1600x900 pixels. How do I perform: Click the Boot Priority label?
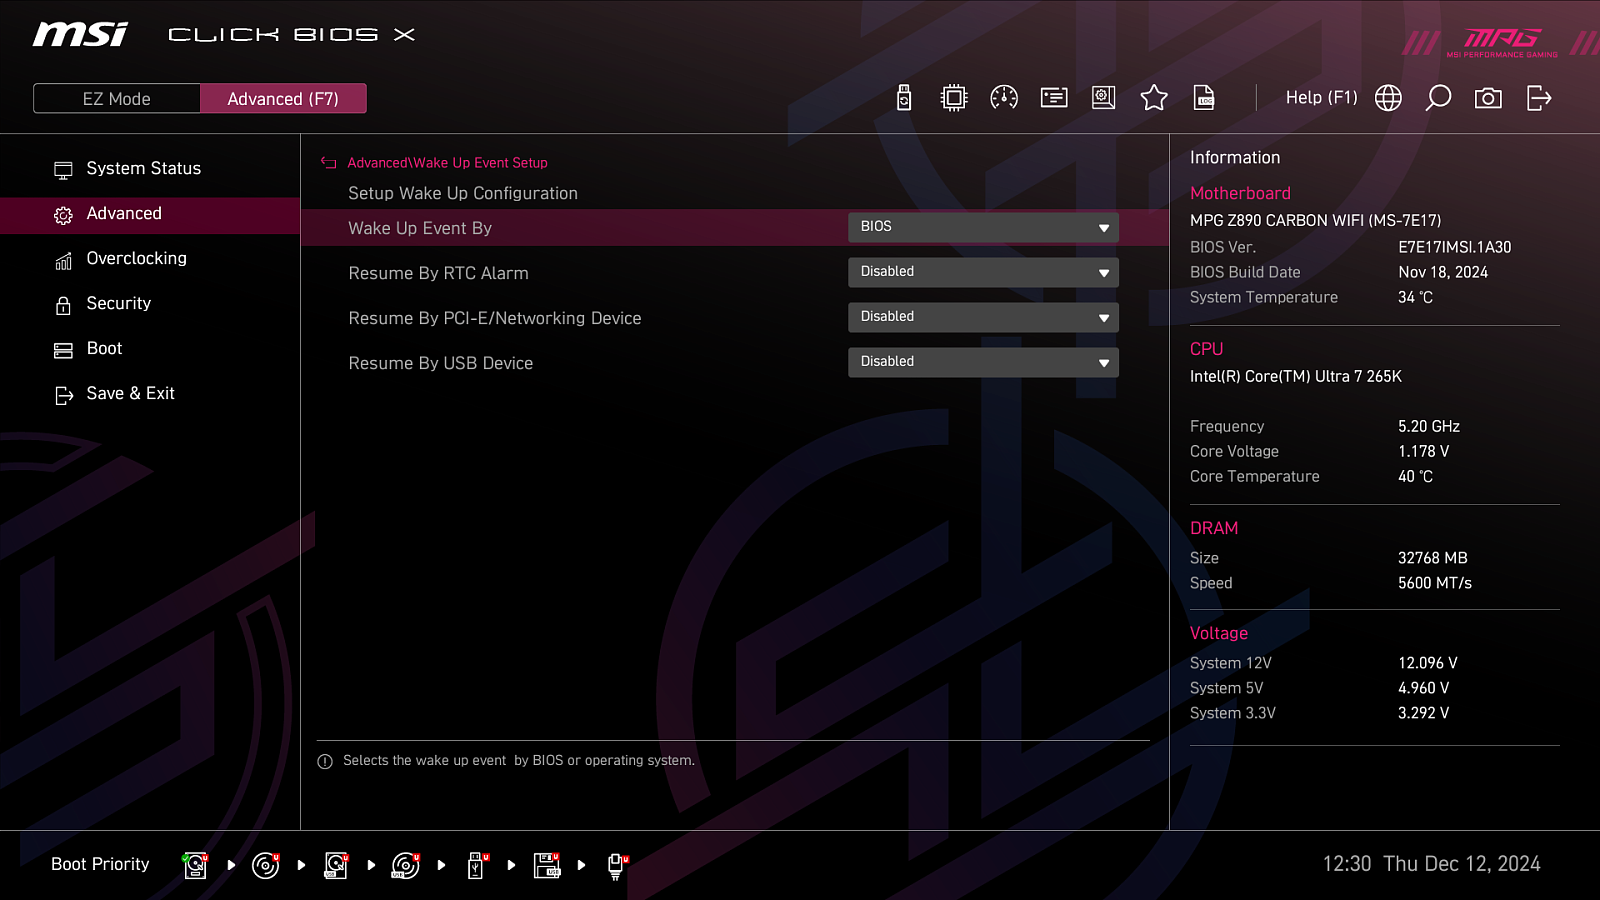[x=100, y=864]
